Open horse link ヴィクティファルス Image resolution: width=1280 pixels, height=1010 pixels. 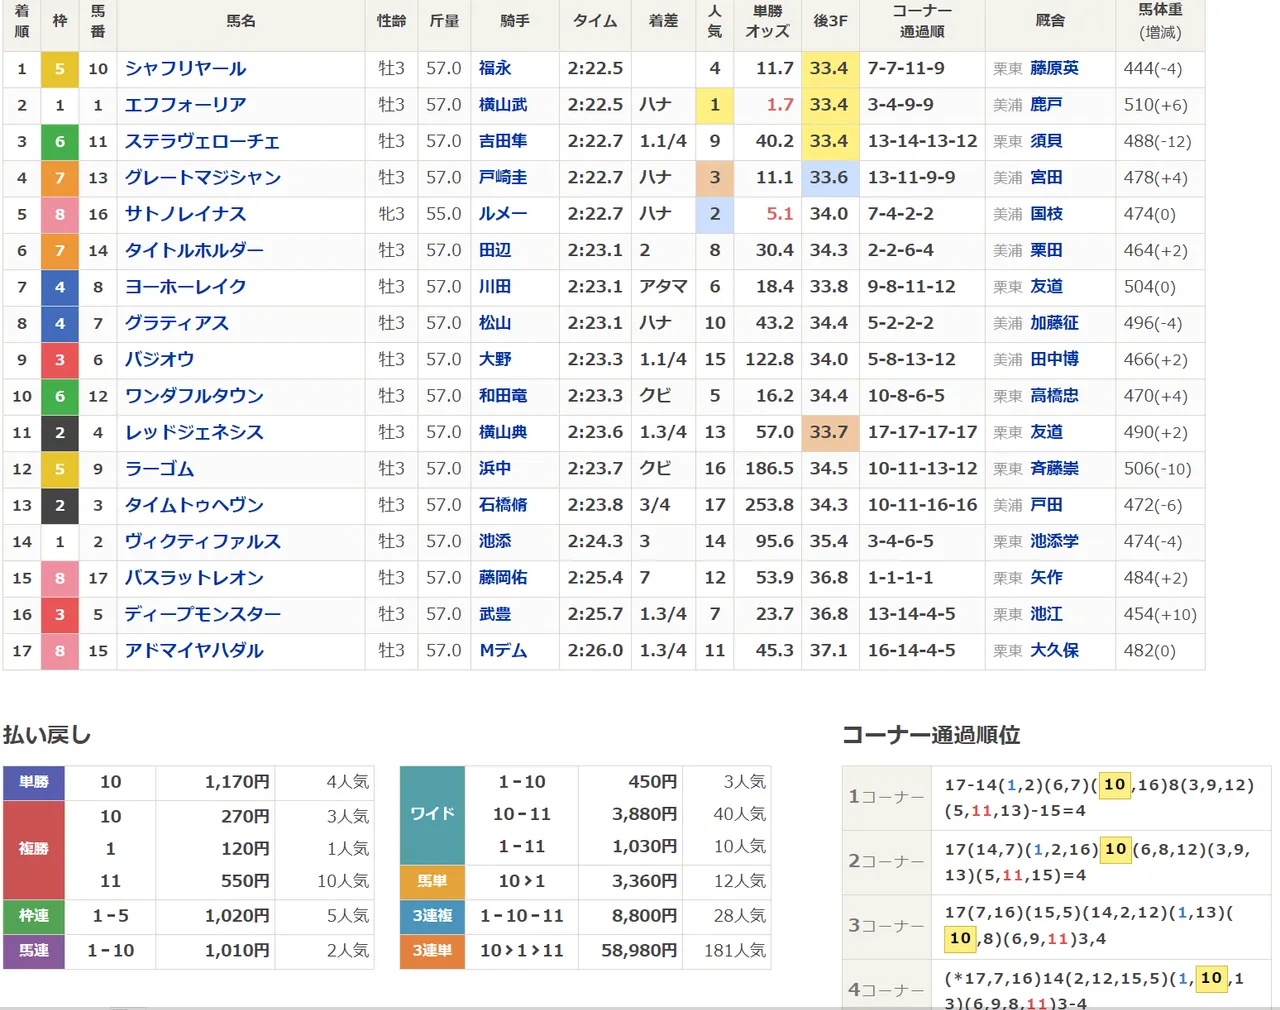[x=203, y=541]
